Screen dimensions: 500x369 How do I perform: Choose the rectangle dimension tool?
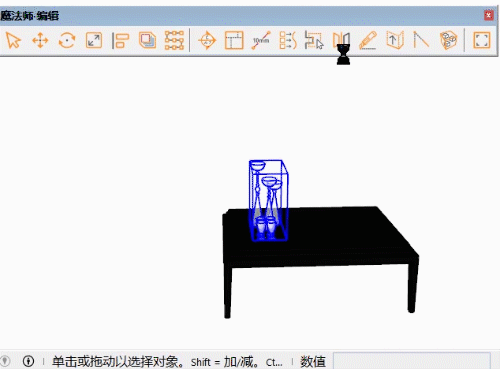point(234,41)
